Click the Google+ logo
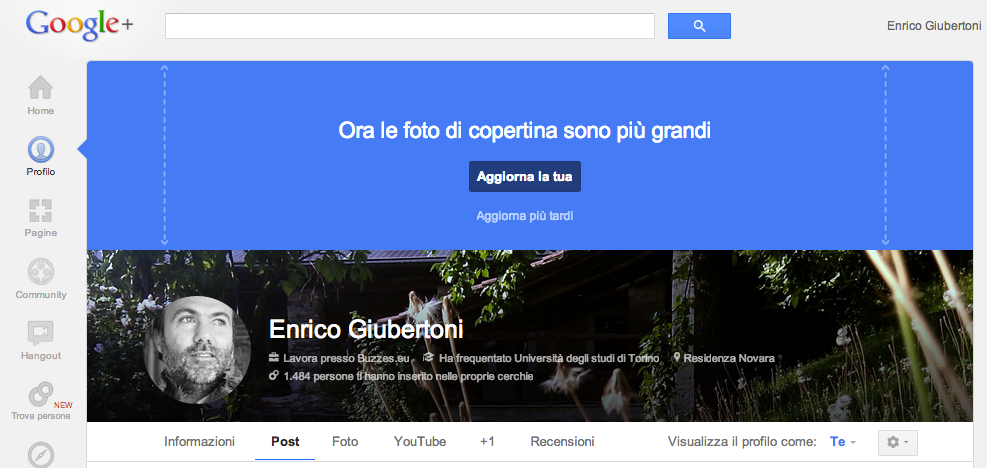The width and height of the screenshot is (987, 468). [x=79, y=26]
